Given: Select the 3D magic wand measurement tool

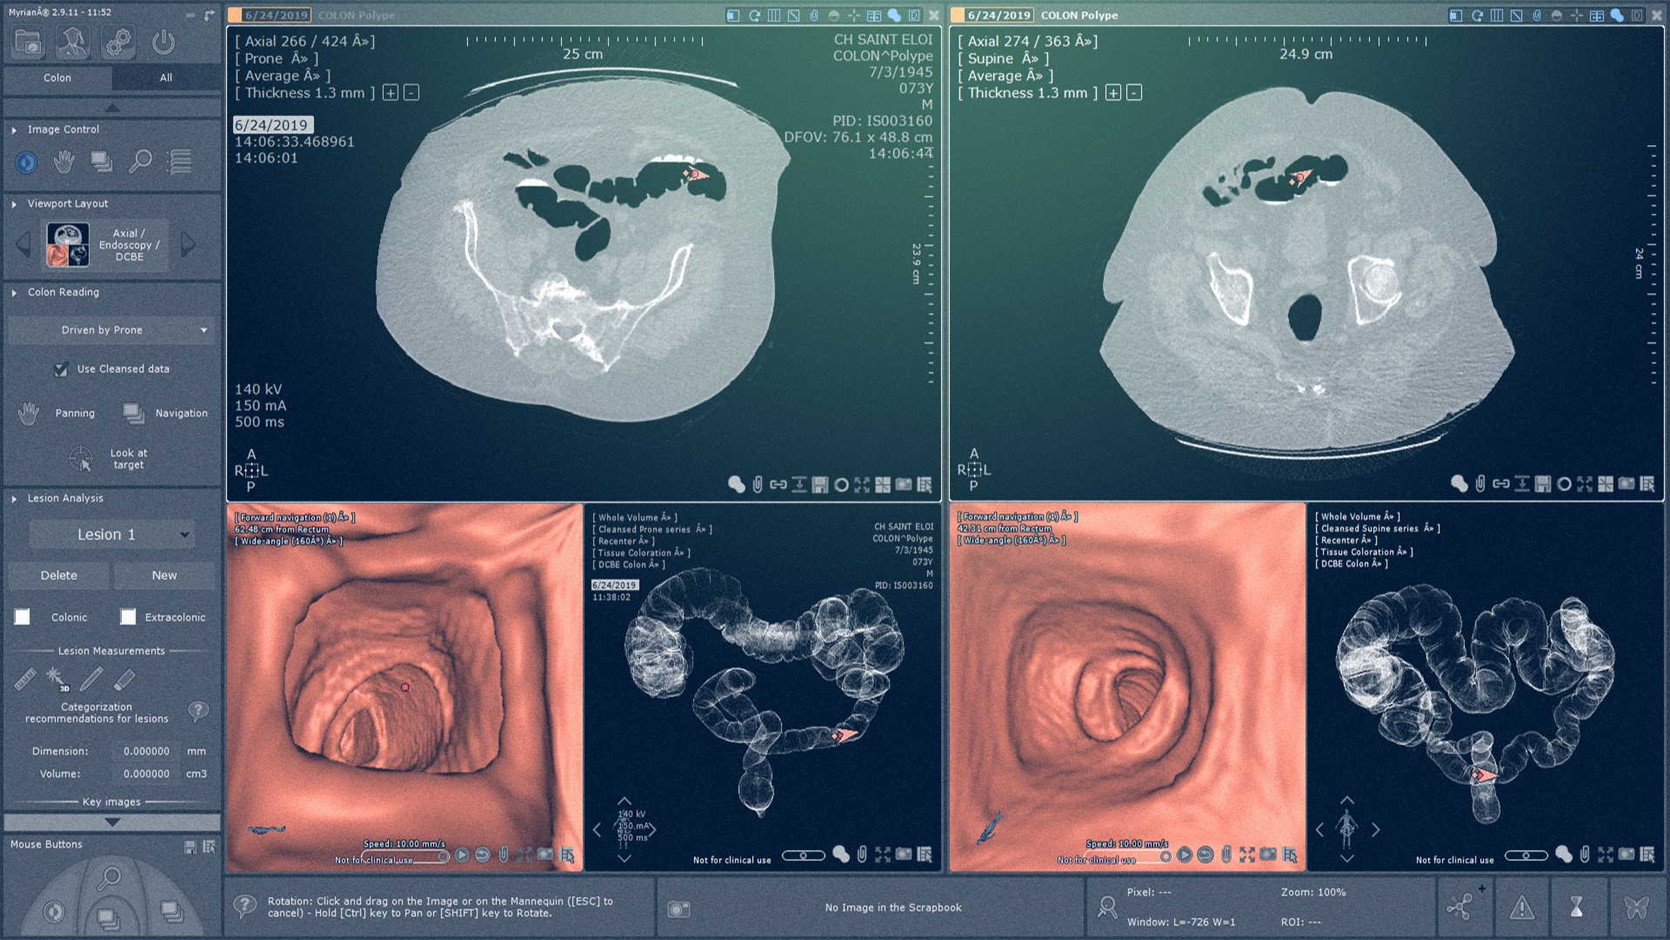Looking at the screenshot, I should (x=58, y=680).
